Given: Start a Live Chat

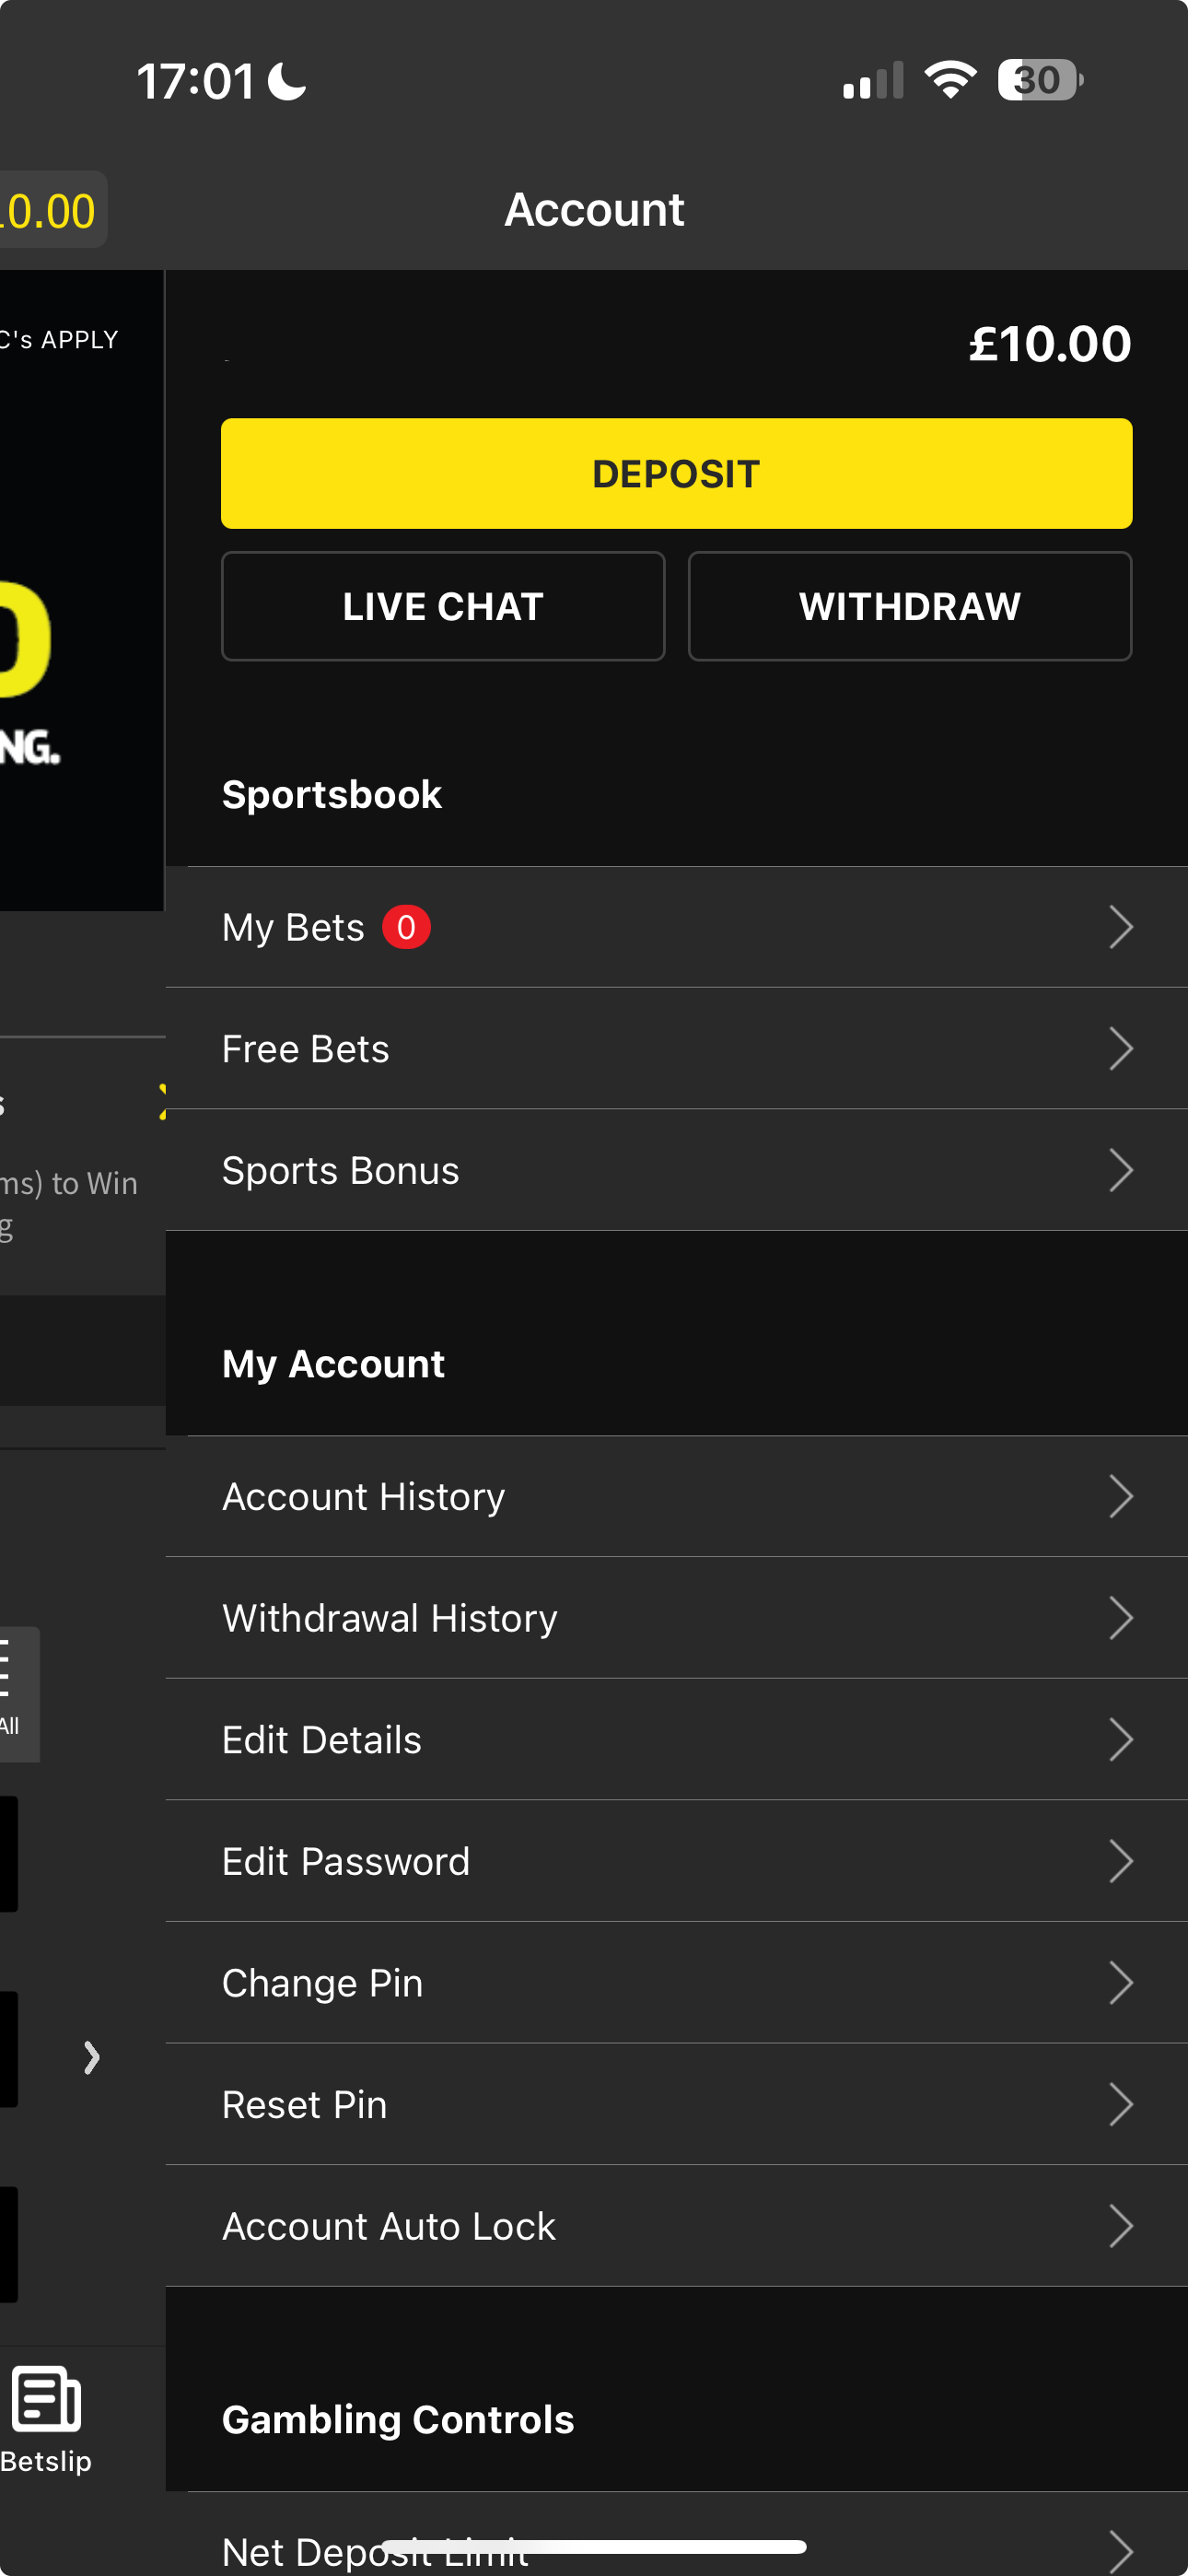Looking at the screenshot, I should (443, 606).
